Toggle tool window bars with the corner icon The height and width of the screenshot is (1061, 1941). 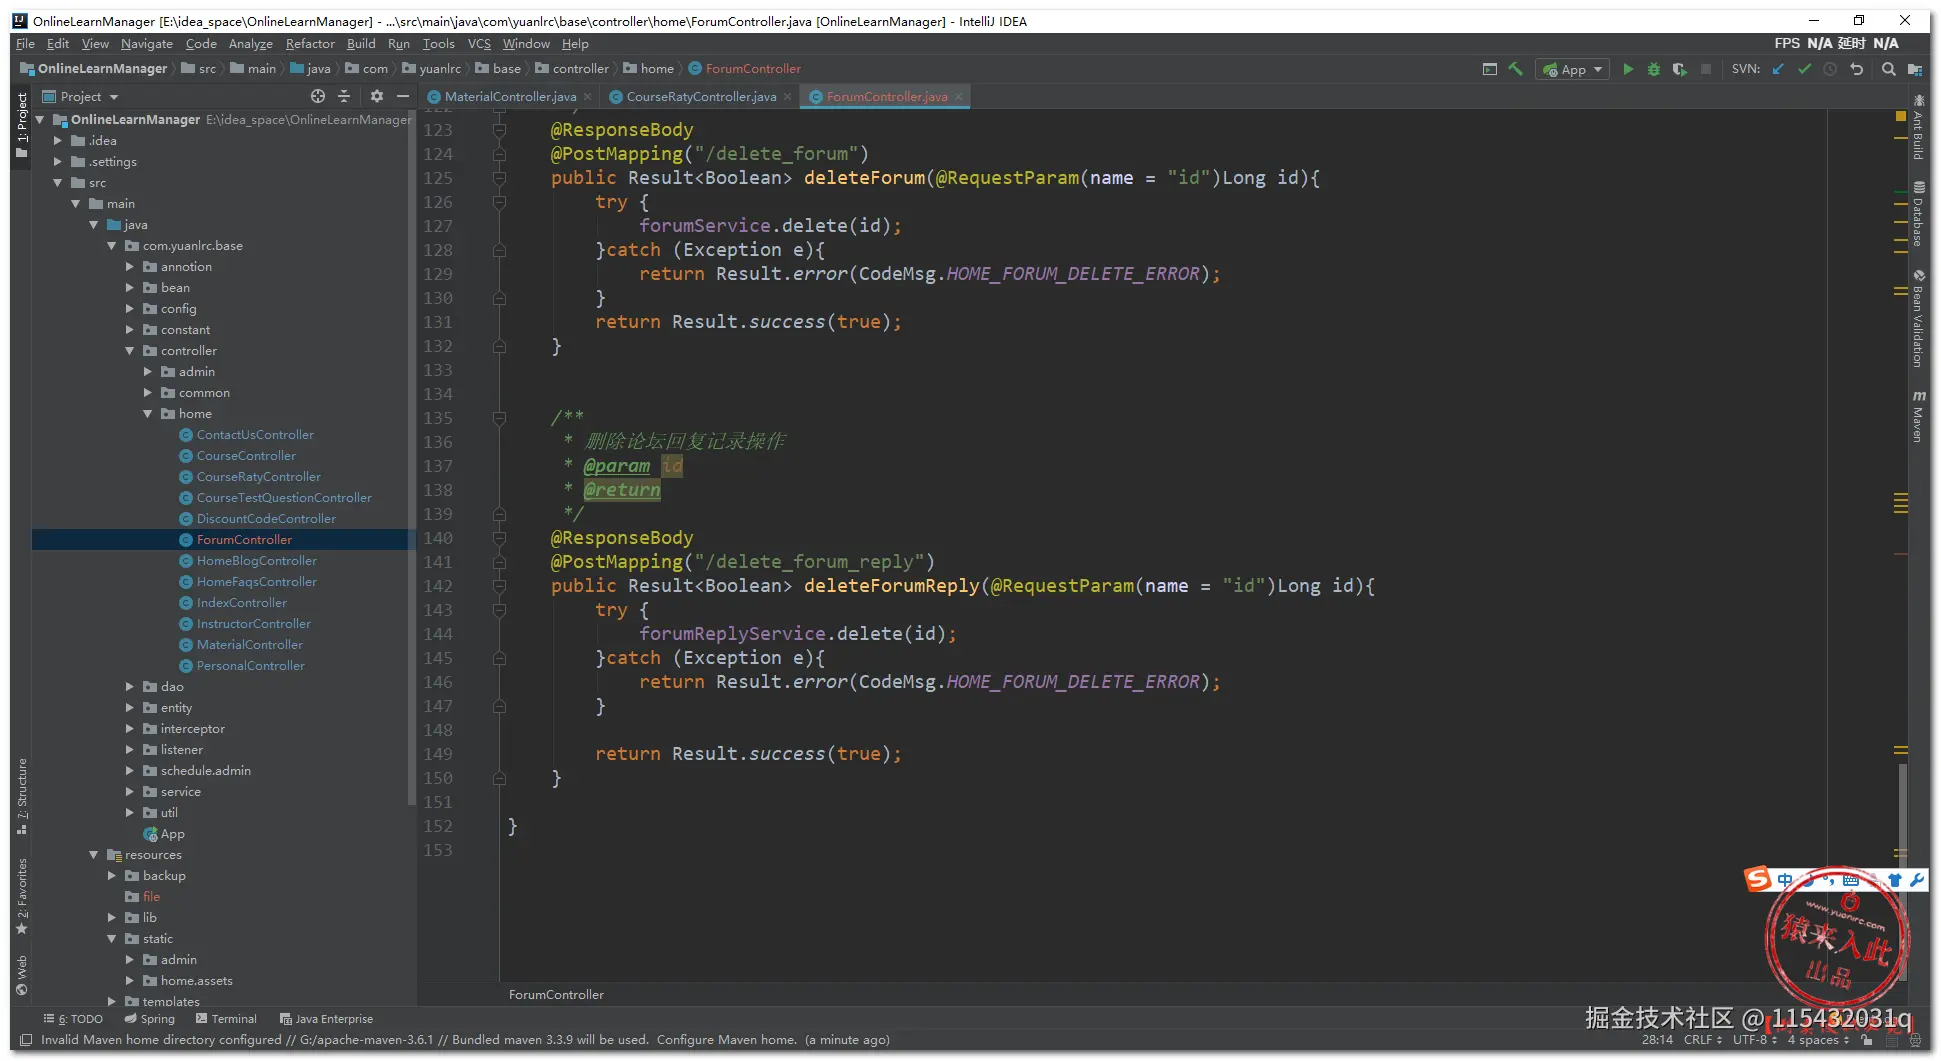(x=26, y=1040)
